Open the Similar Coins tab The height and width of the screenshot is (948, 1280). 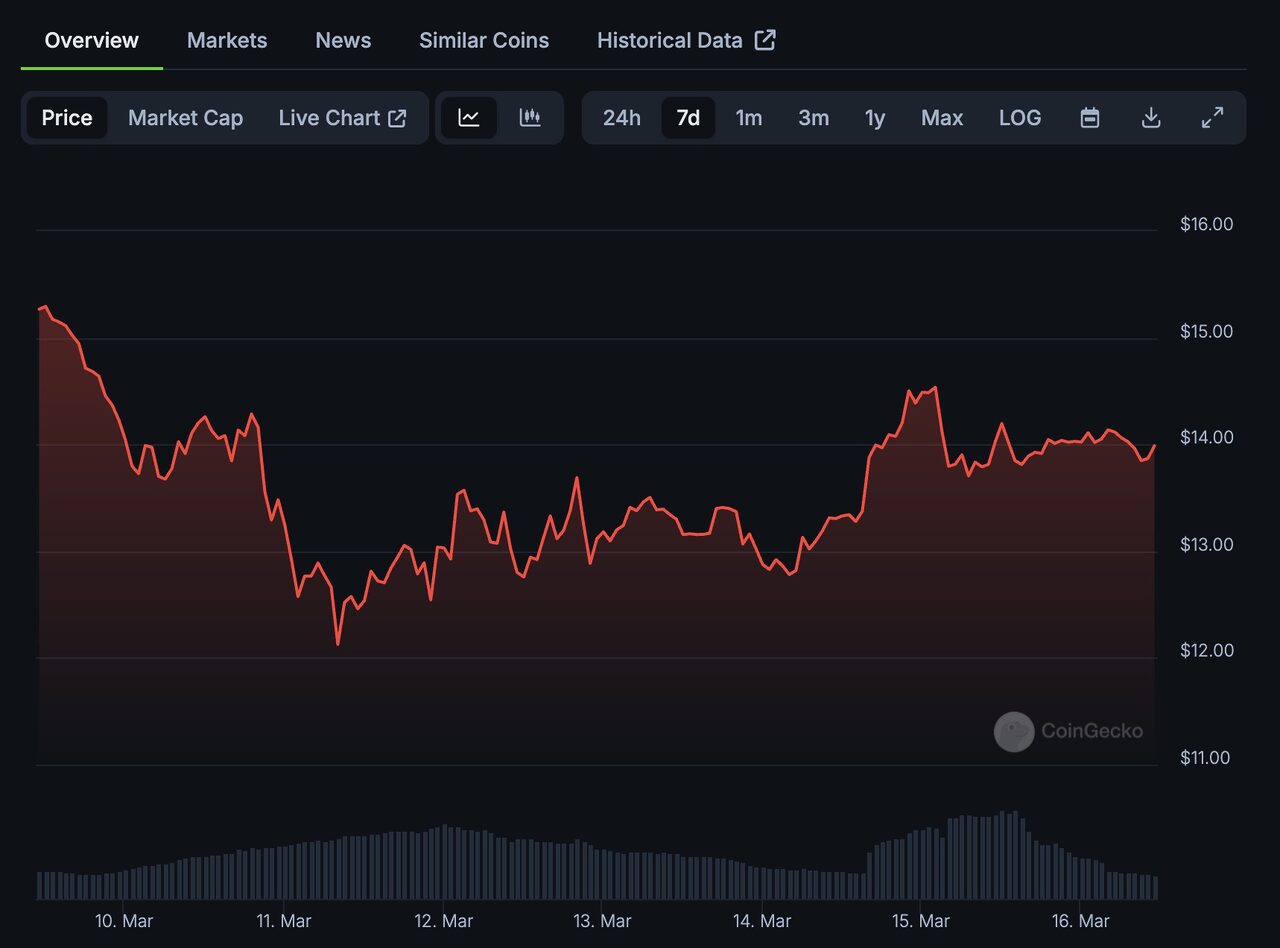pos(484,41)
